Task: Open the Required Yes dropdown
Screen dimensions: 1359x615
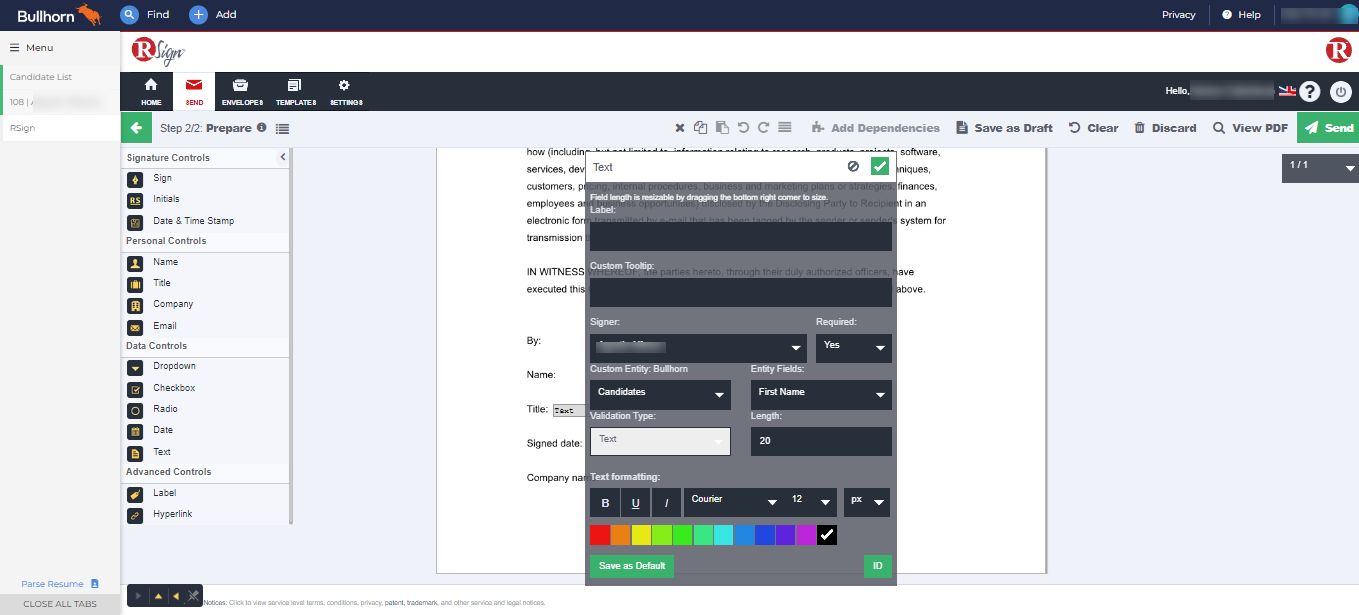Action: point(854,348)
